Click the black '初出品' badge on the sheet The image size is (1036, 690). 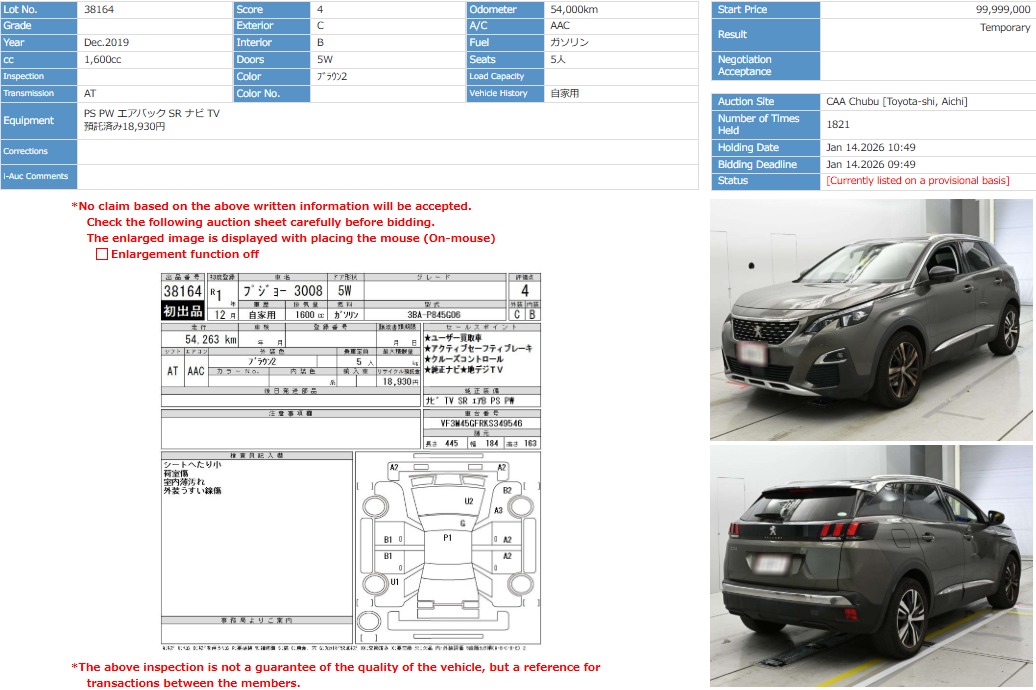point(183,311)
